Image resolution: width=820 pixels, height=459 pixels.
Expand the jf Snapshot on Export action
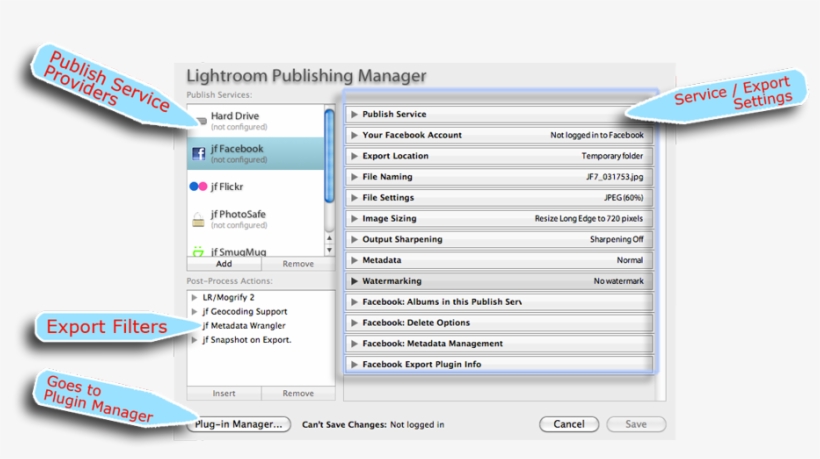195,340
